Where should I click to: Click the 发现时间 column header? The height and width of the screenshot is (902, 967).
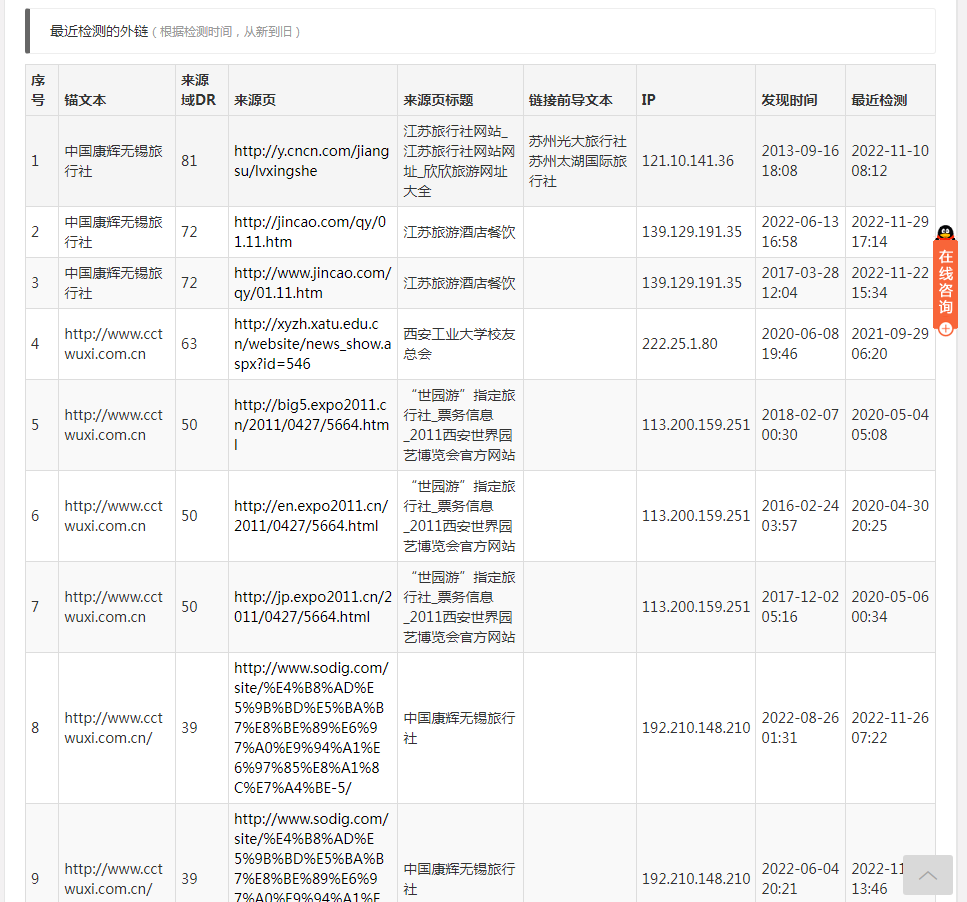[x=789, y=100]
